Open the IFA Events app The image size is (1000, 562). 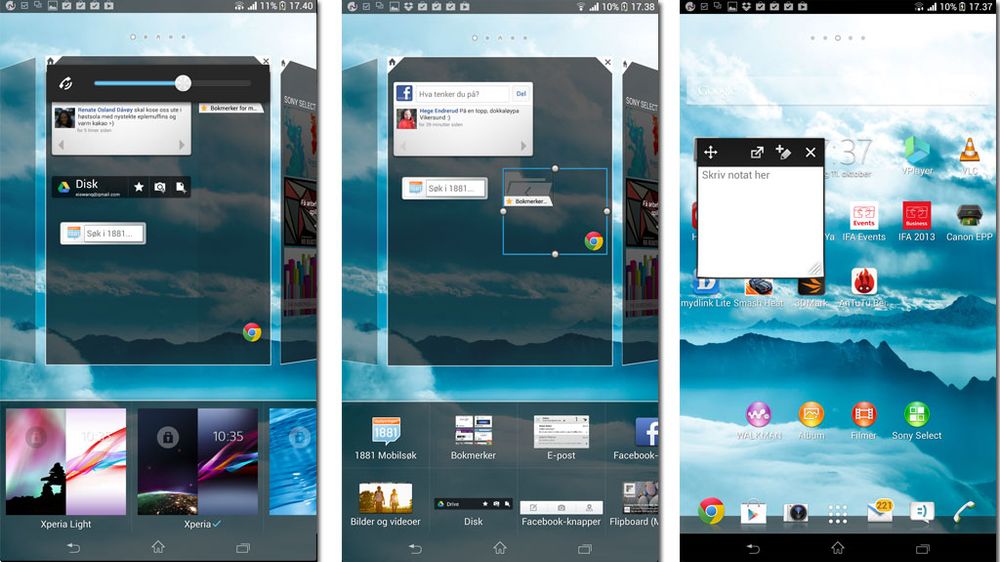(864, 222)
